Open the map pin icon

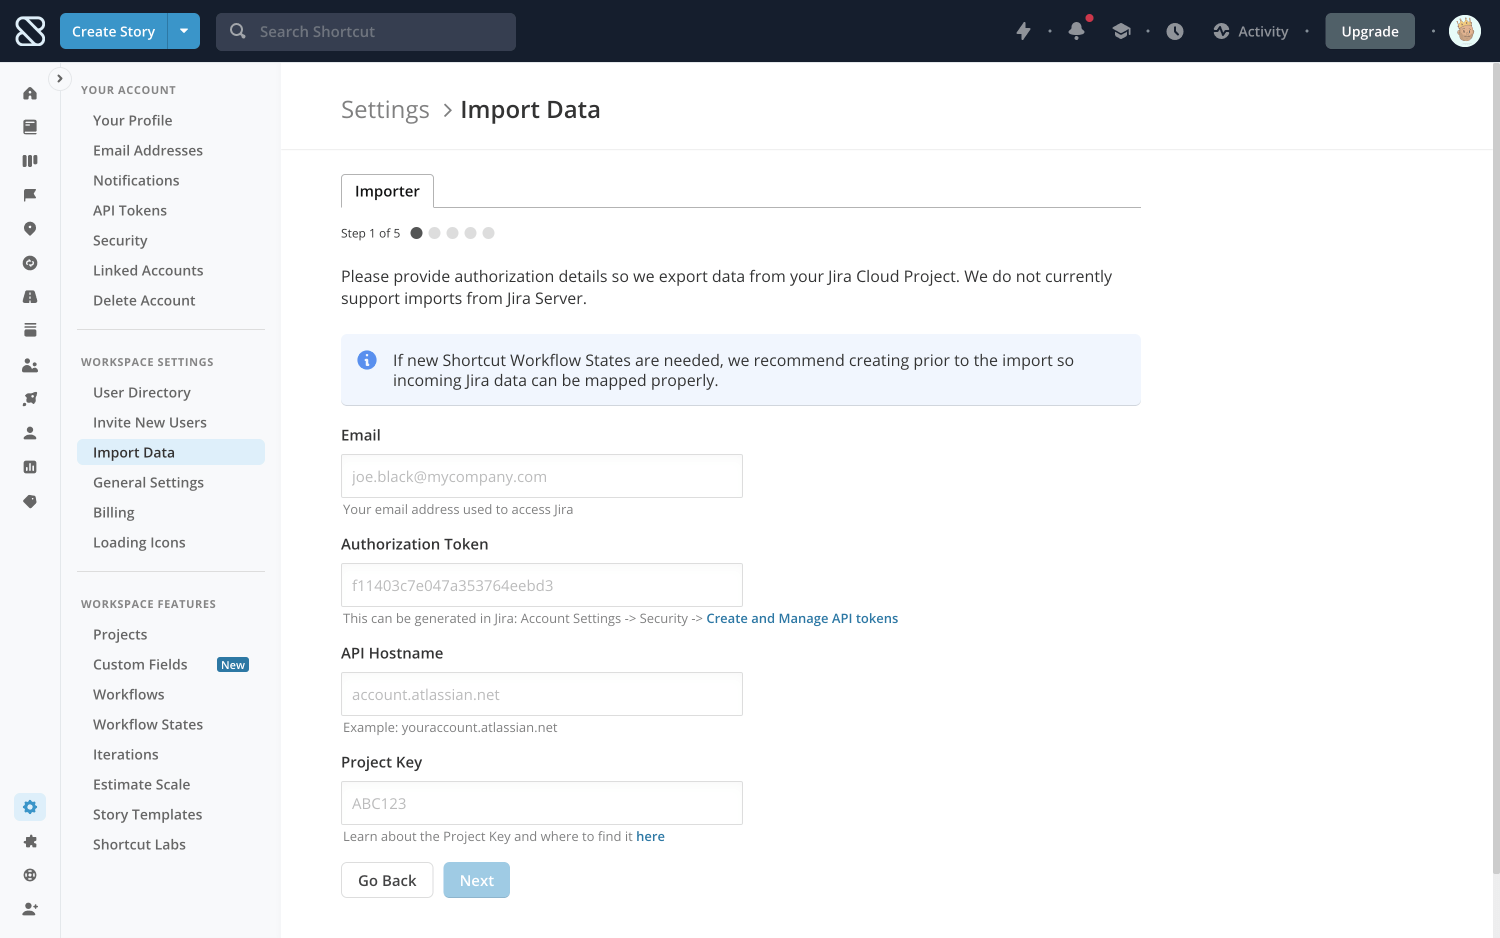pos(30,229)
